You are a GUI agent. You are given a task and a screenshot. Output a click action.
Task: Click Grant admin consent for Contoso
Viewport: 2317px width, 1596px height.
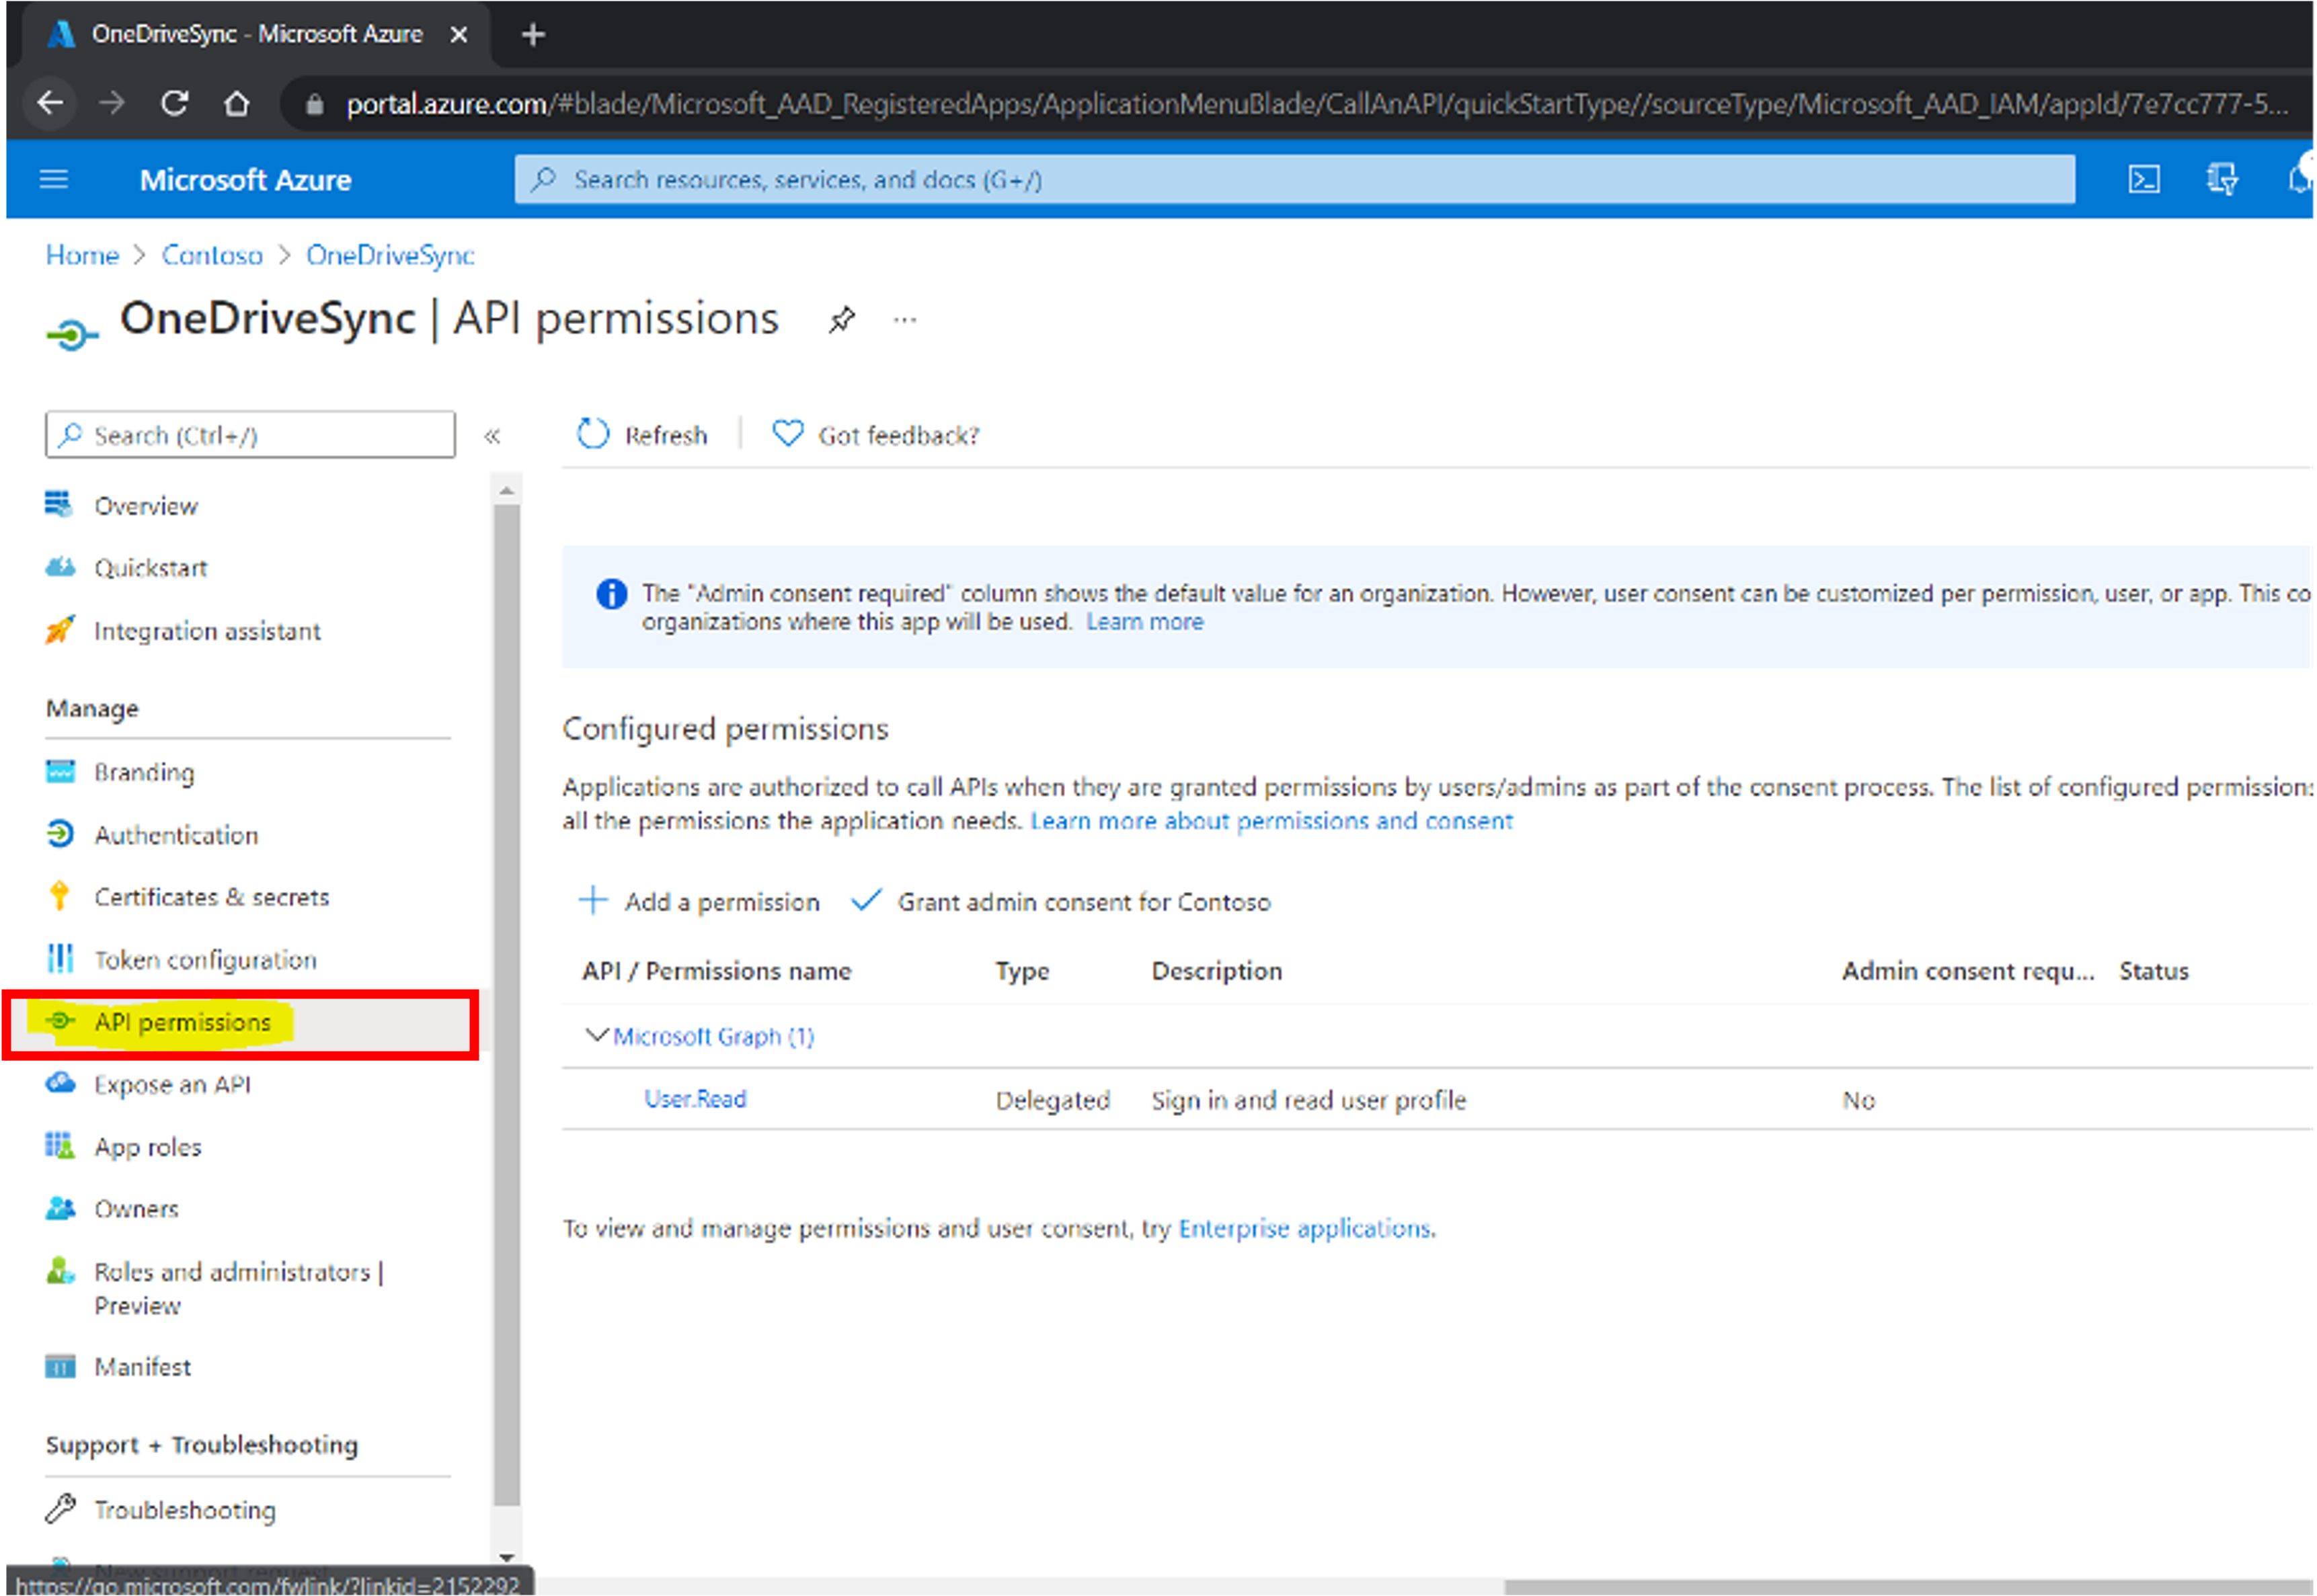pyautogui.click(x=1061, y=902)
